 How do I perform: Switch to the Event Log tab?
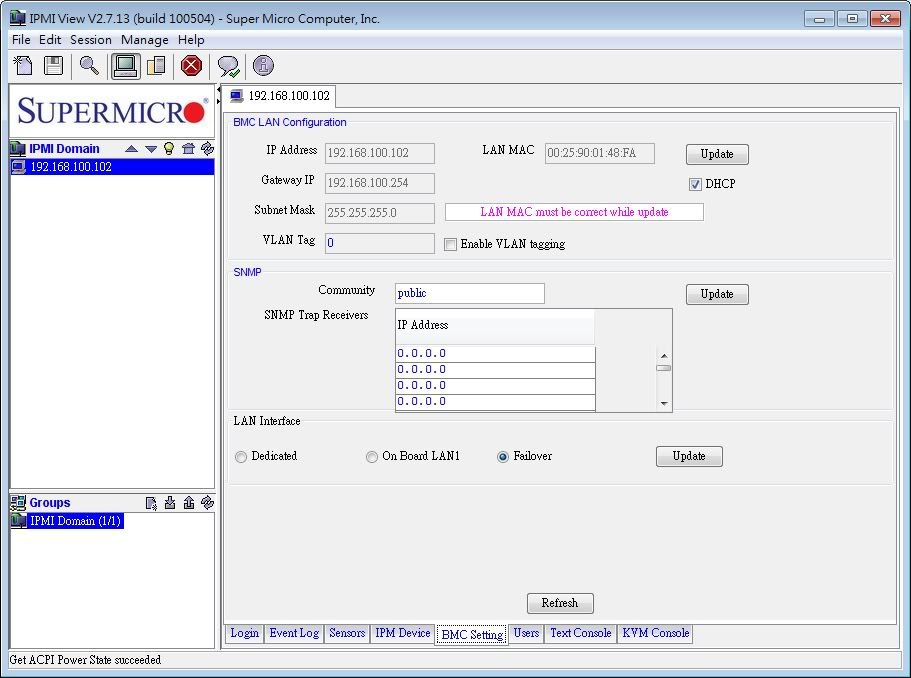(x=294, y=633)
